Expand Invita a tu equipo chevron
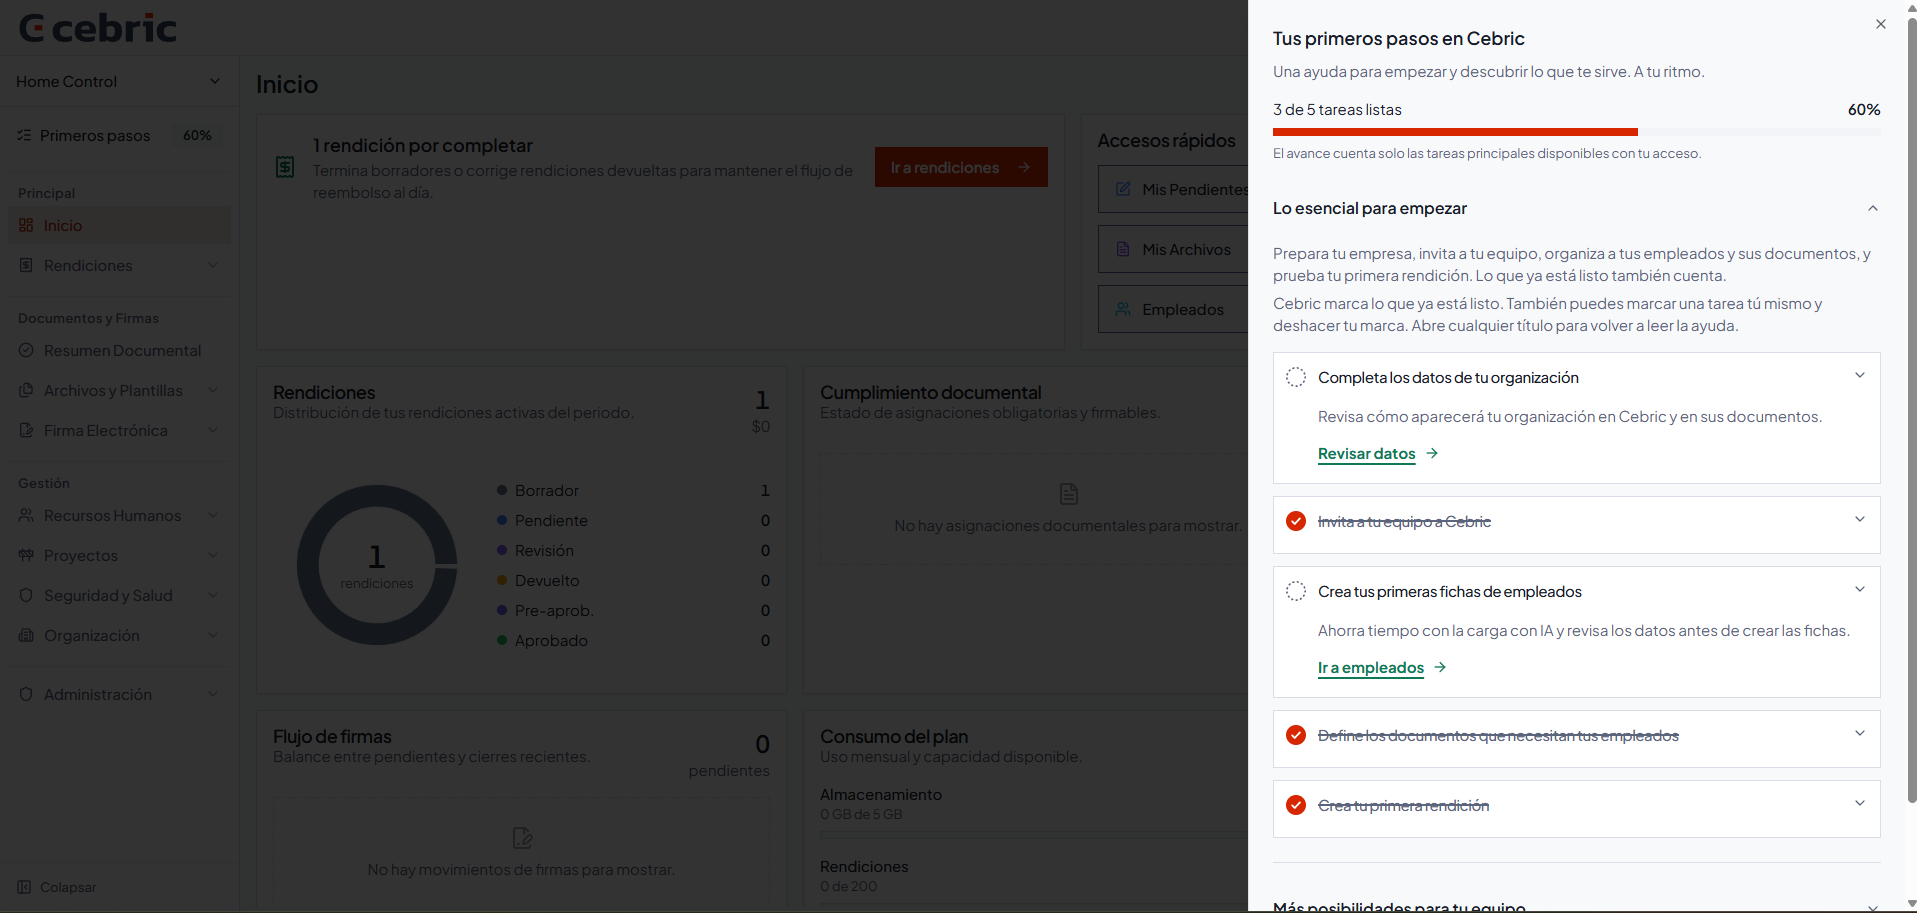Viewport: 1917px width, 913px height. point(1859,520)
